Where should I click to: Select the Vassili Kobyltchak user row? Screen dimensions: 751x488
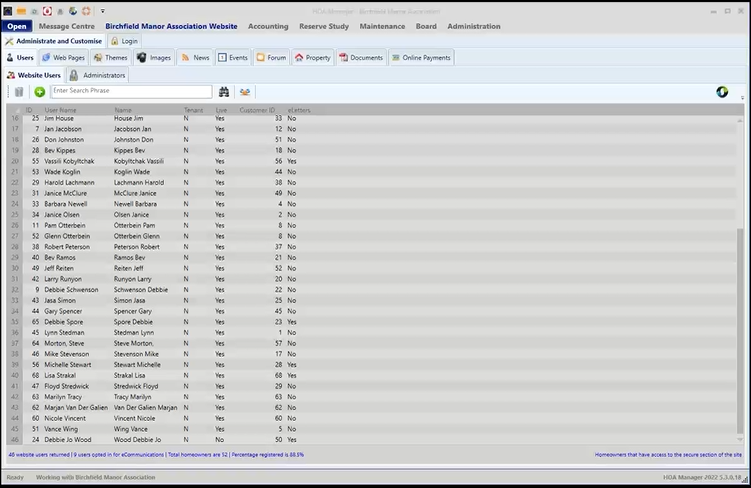(372, 161)
